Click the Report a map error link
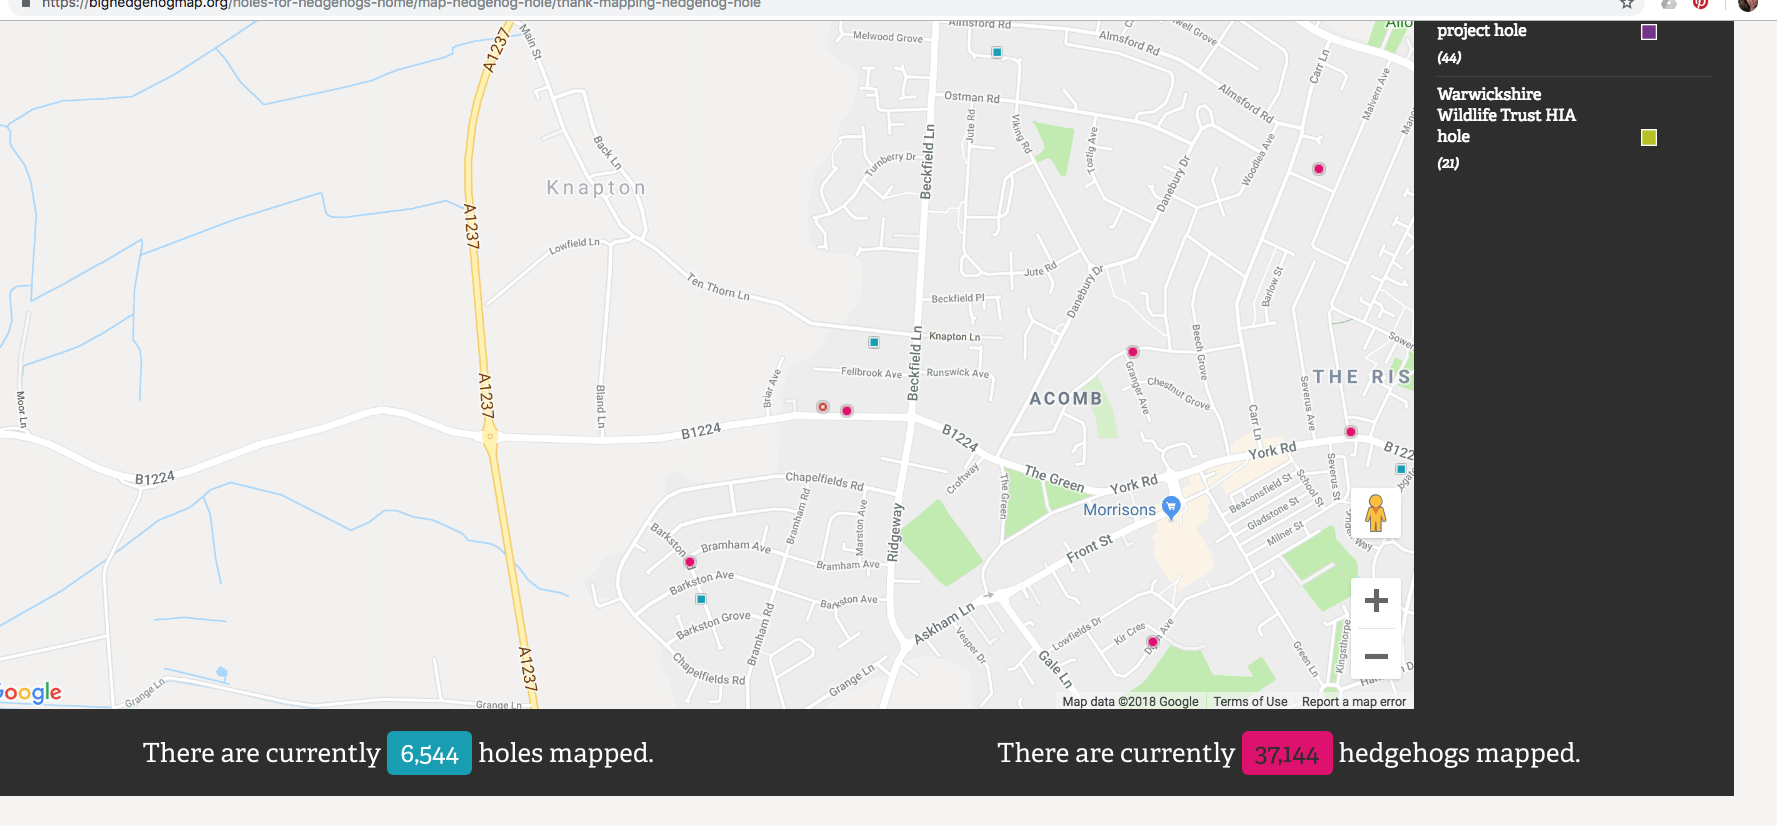The width and height of the screenshot is (1777, 826). (1352, 701)
